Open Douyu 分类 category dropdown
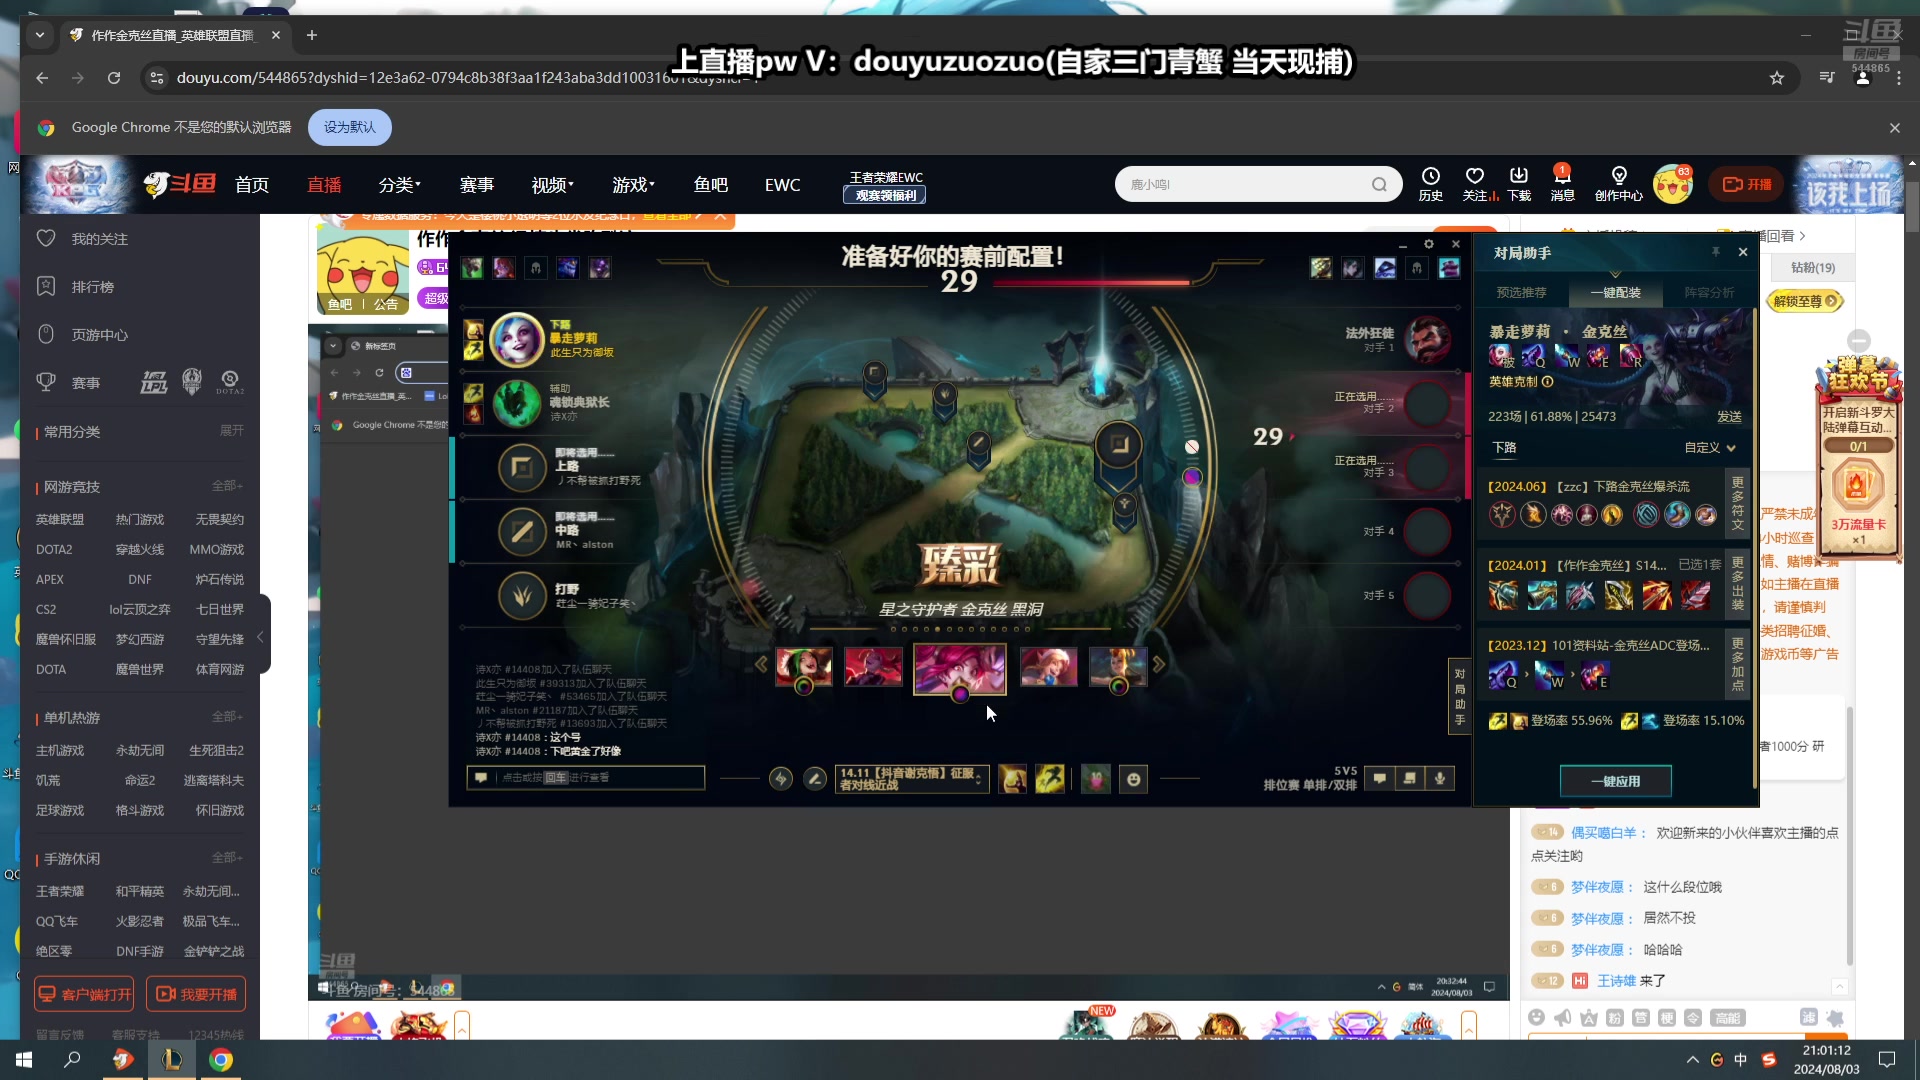This screenshot has height=1080, width=1920. tap(399, 185)
